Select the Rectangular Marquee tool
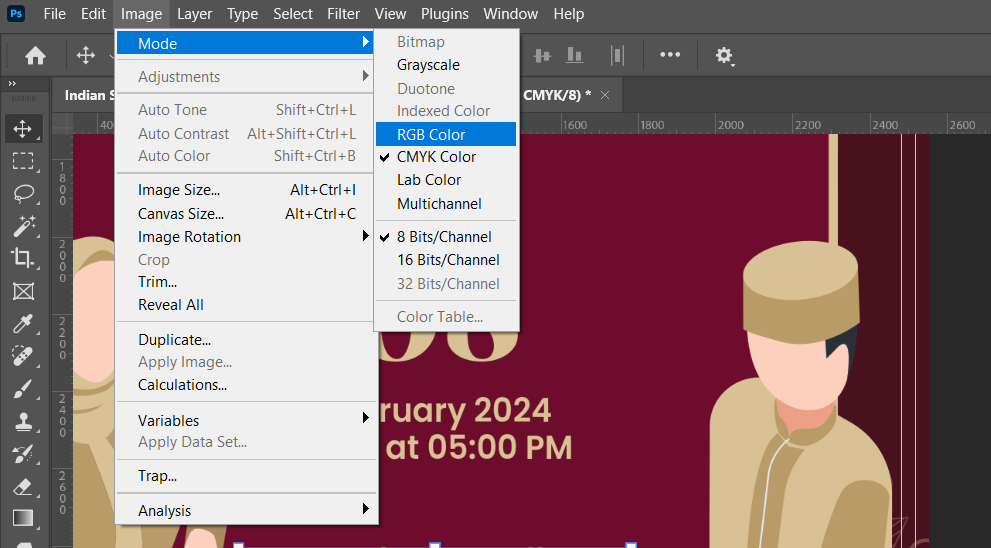Image resolution: width=991 pixels, height=548 pixels. 22,161
